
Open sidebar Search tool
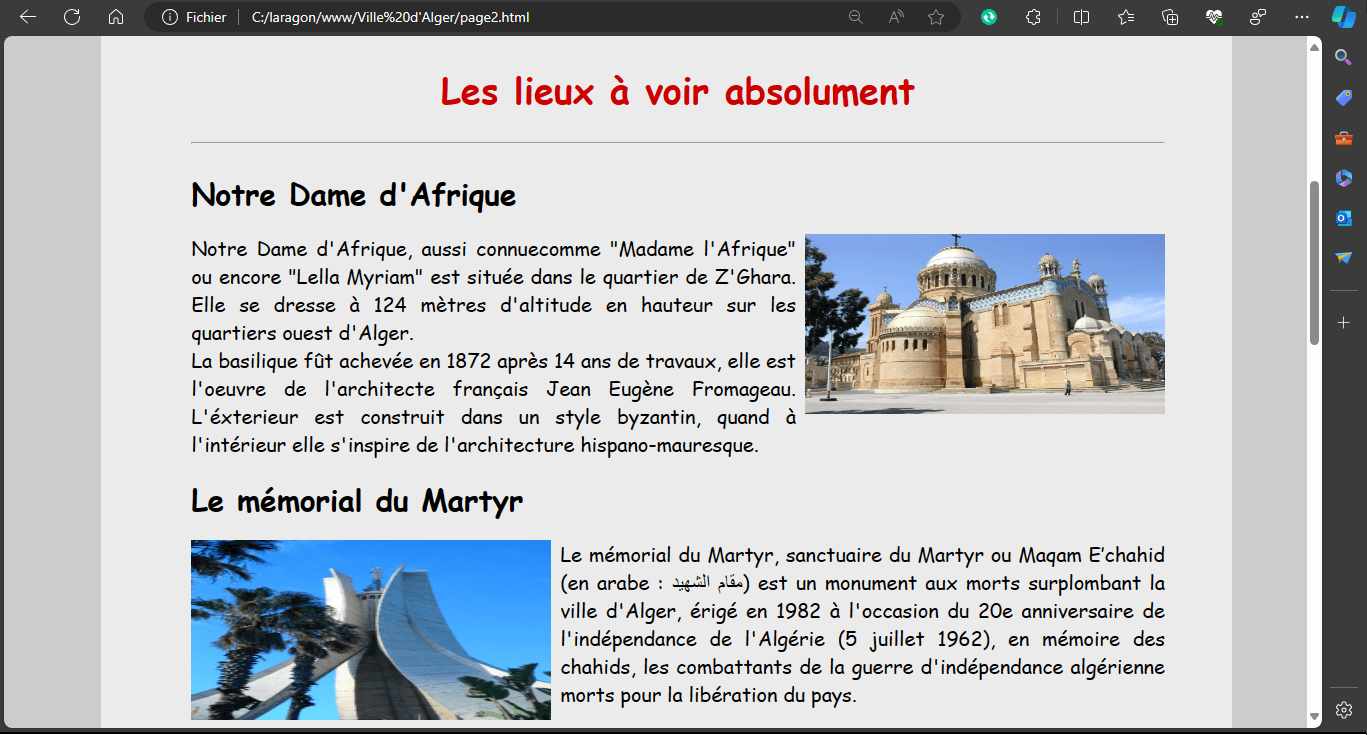click(1344, 57)
